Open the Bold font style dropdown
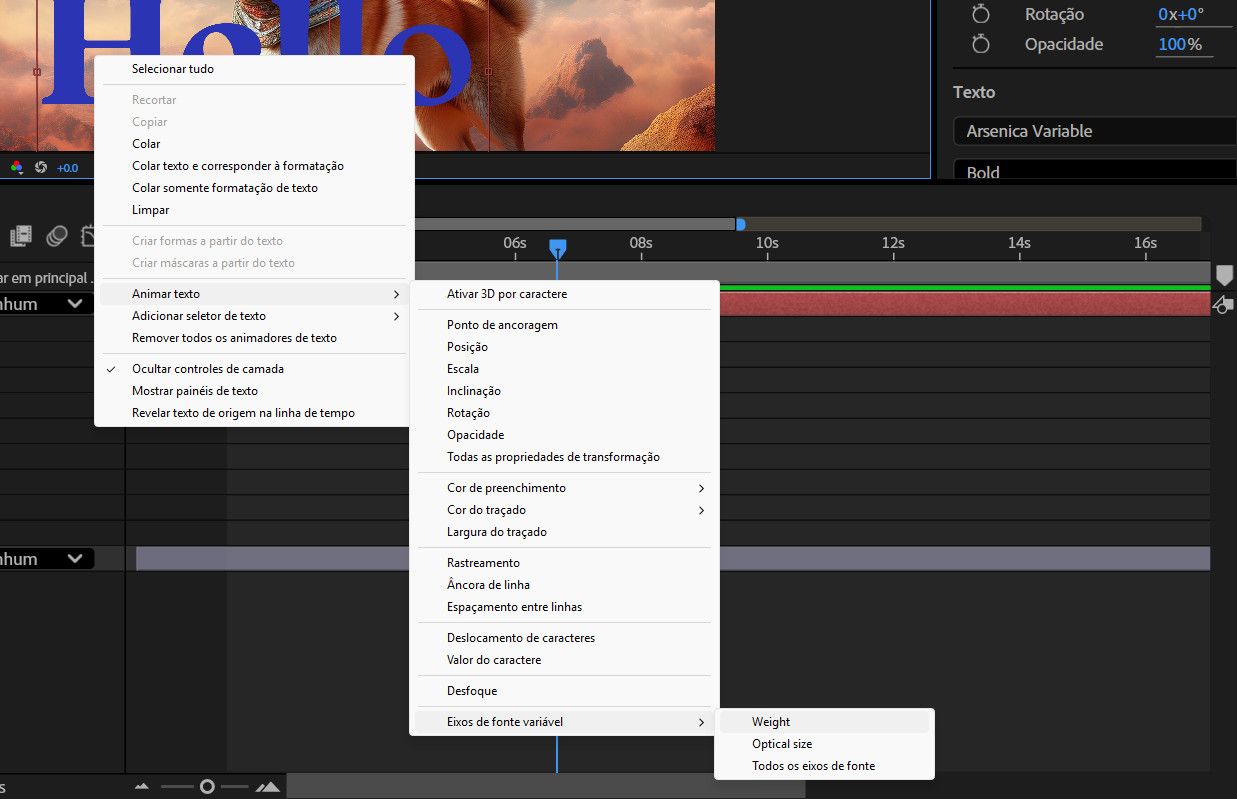Image resolution: width=1237 pixels, height=799 pixels. coord(1090,172)
